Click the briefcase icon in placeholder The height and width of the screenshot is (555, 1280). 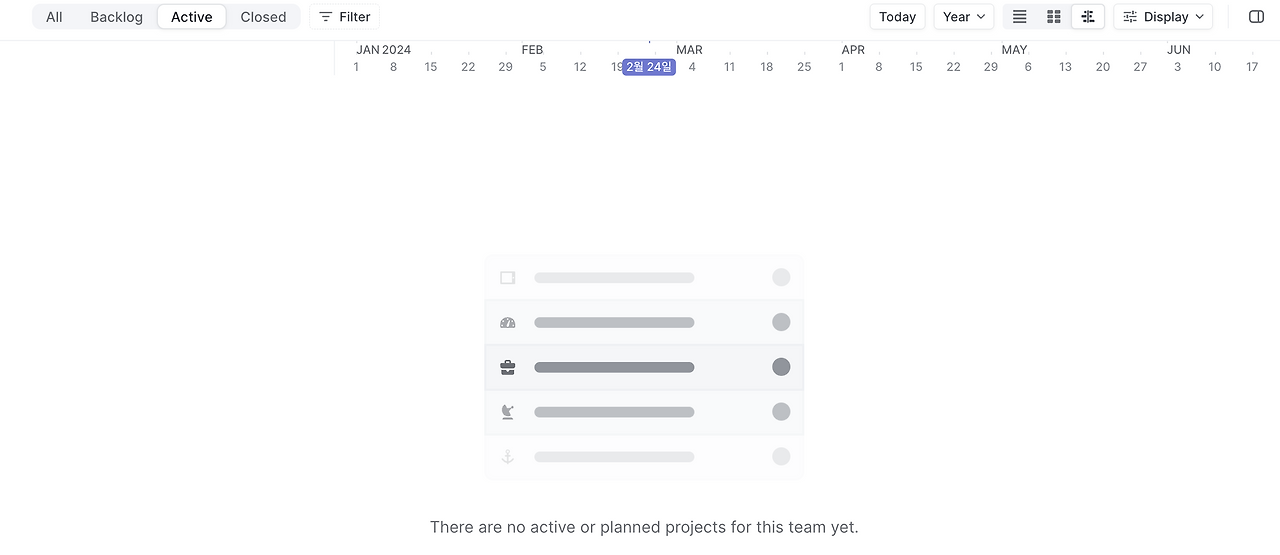507,367
